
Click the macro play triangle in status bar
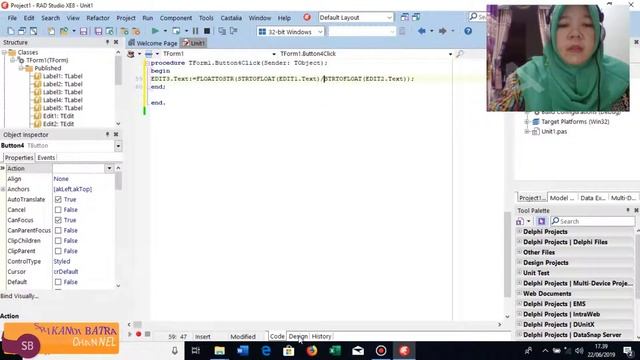130,334
